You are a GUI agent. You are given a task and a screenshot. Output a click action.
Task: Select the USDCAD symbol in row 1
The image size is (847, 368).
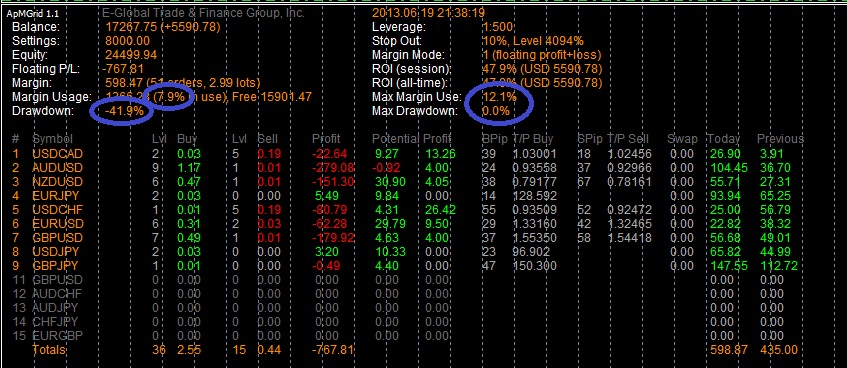tap(57, 153)
